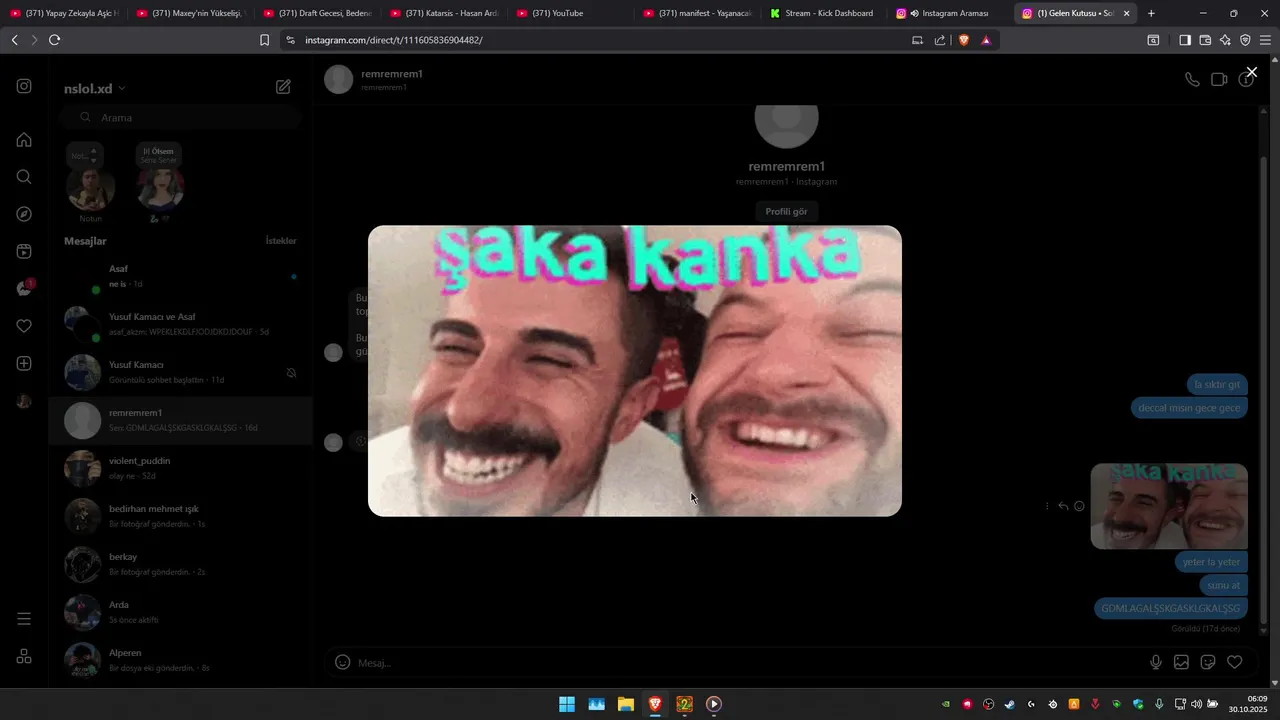The image size is (1280, 720).
Task: Click the 'deccal misin gece gece' message bubble
Action: [x=1189, y=408]
